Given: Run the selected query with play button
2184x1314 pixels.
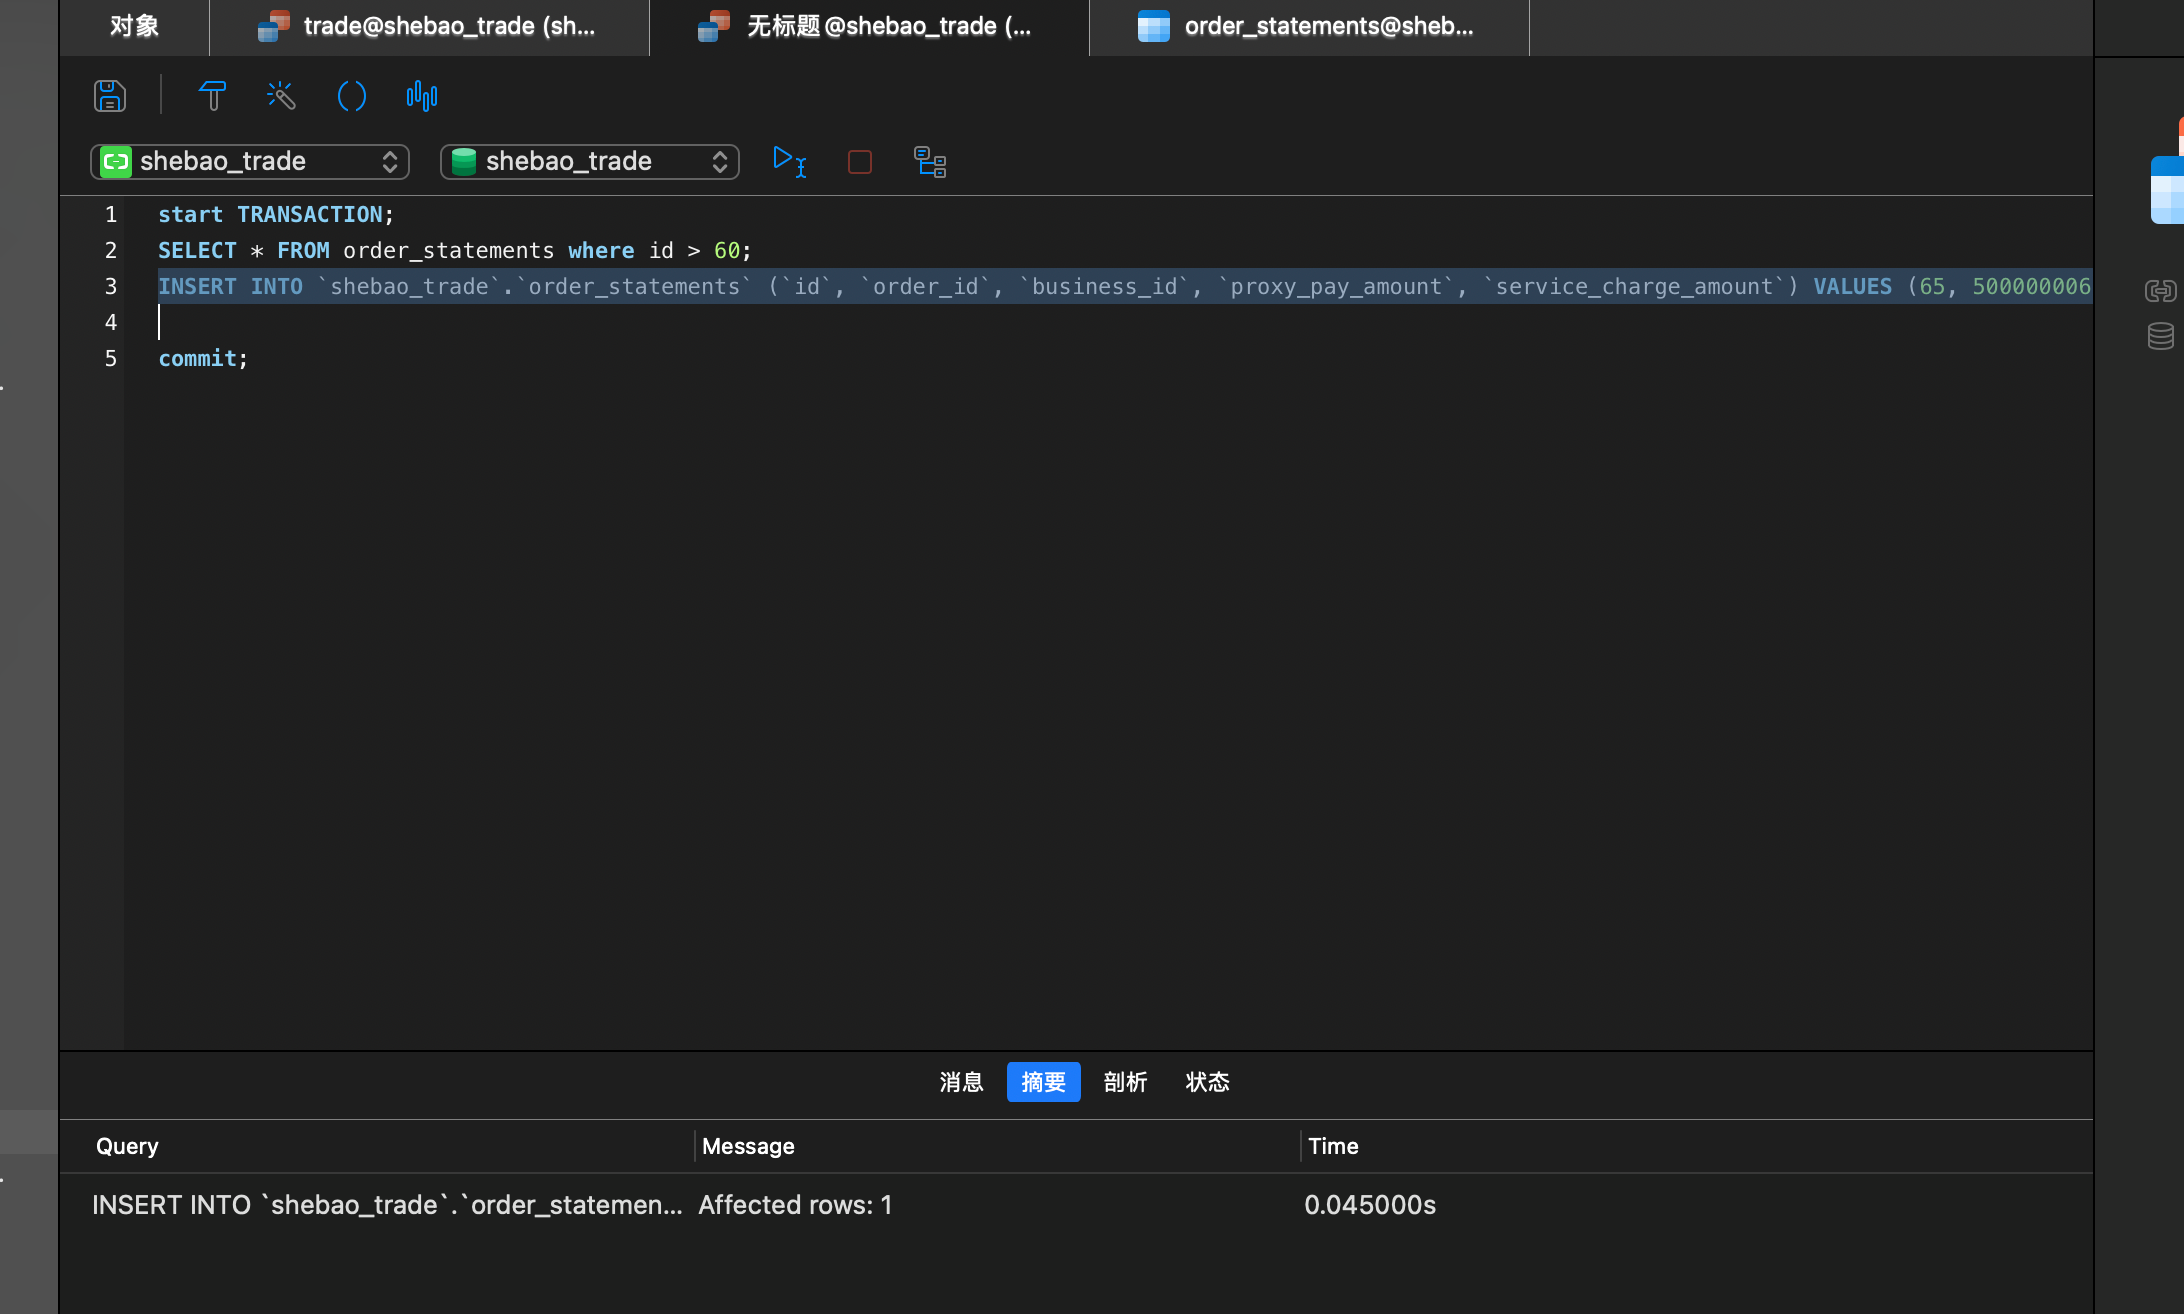Looking at the screenshot, I should pyautogui.click(x=790, y=161).
